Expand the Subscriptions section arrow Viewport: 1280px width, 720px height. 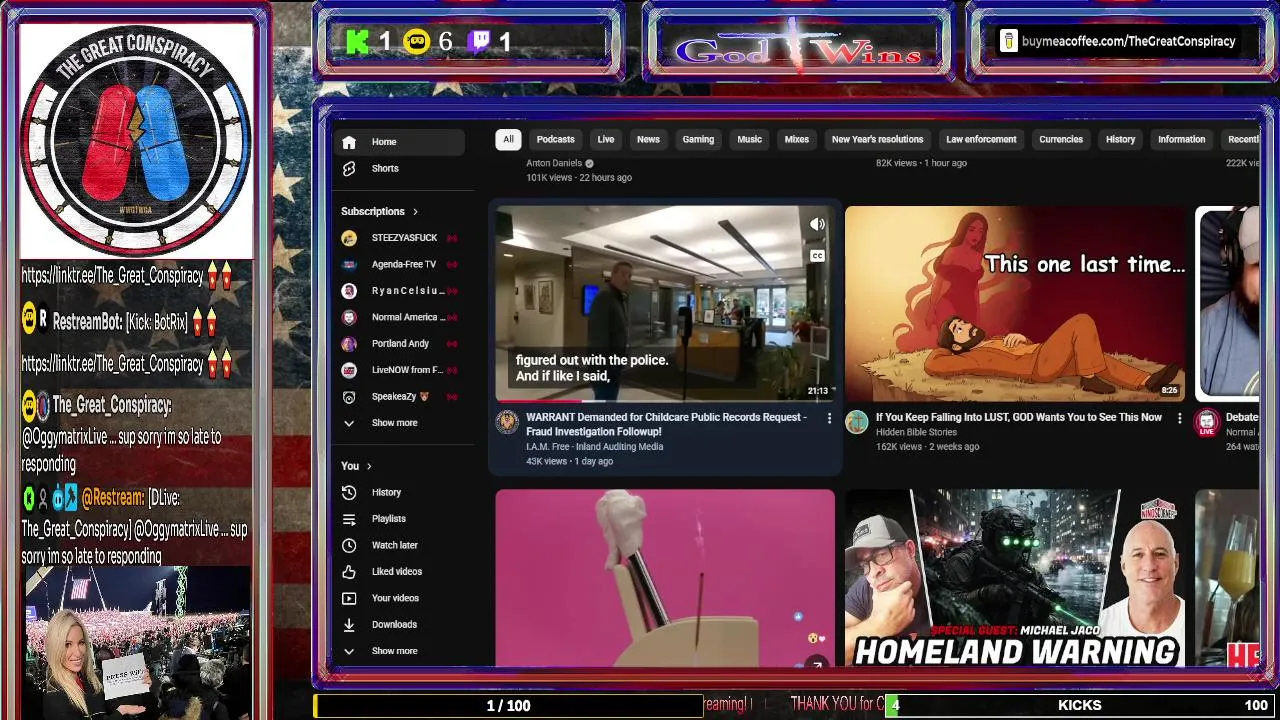pyautogui.click(x=415, y=212)
